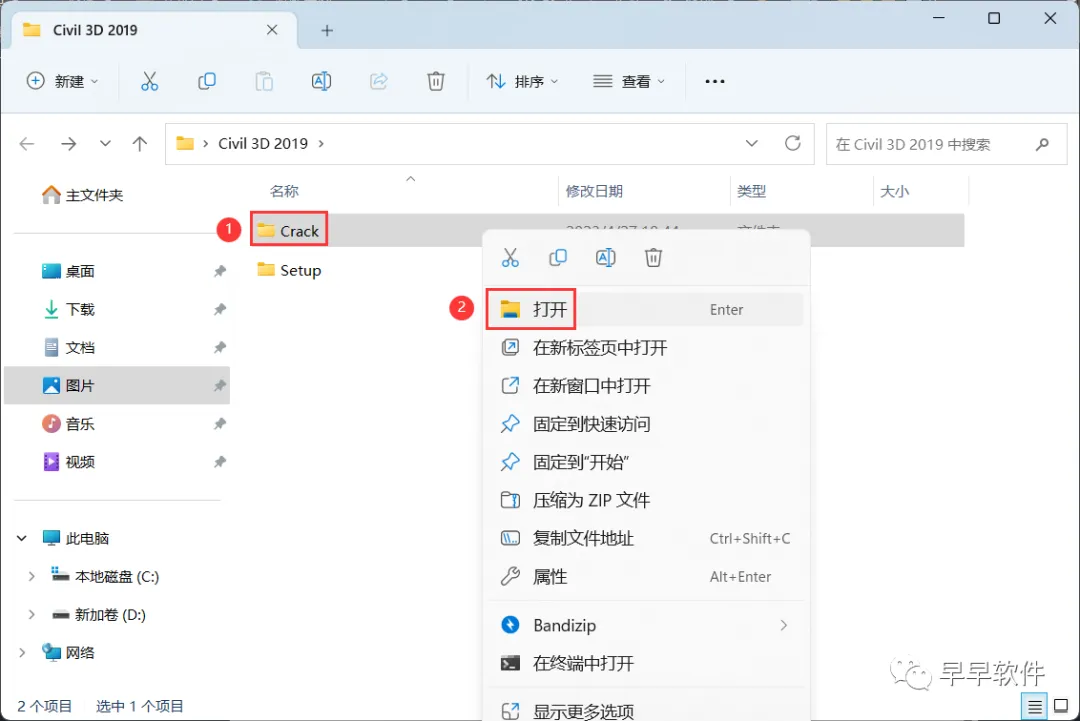Image resolution: width=1080 pixels, height=721 pixels.
Task: Click the search magnifier icon
Action: [x=1042, y=144]
